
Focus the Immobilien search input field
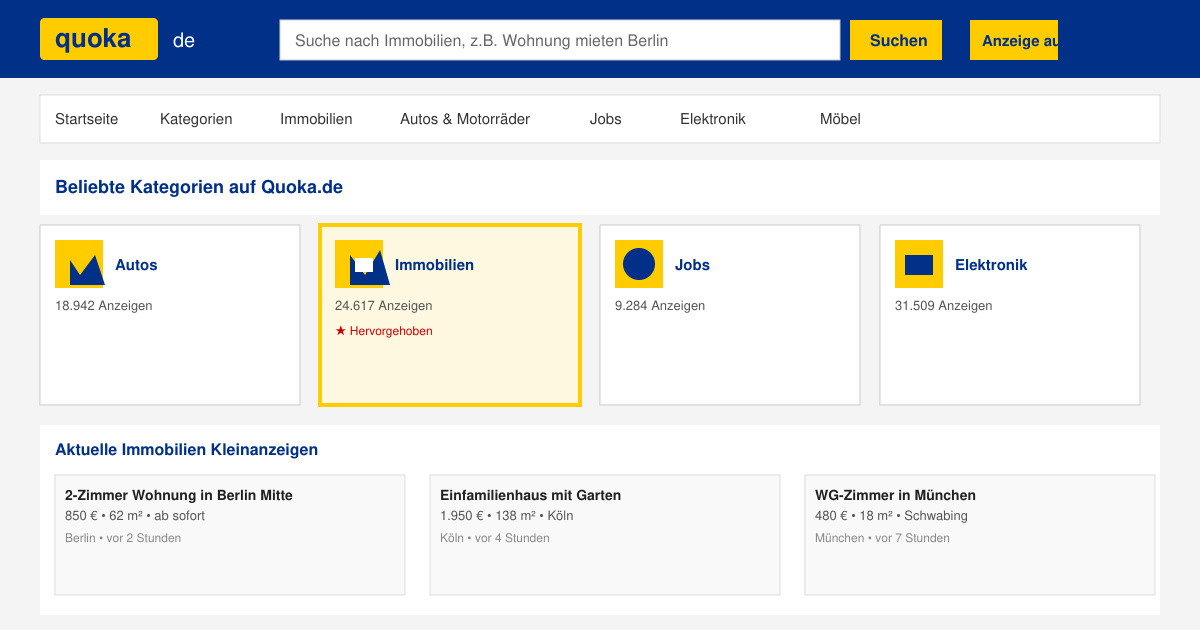tap(560, 40)
